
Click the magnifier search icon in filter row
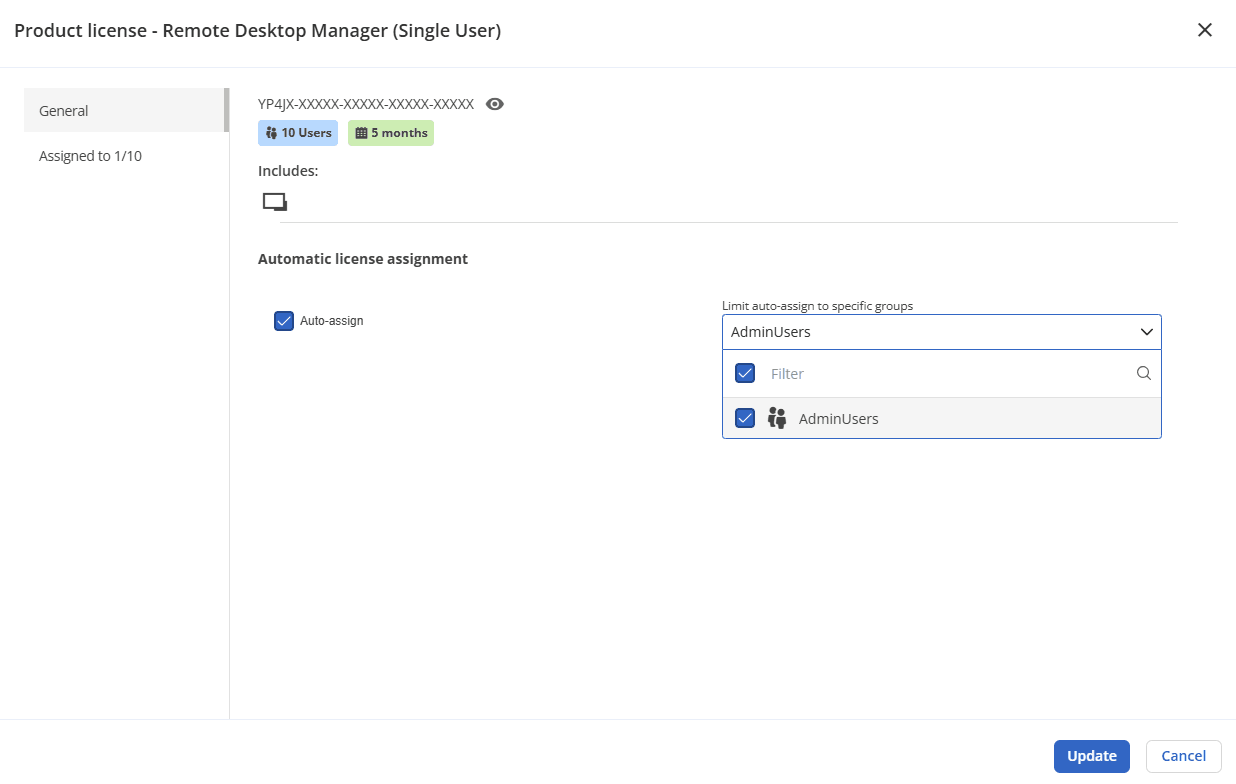click(x=1144, y=374)
